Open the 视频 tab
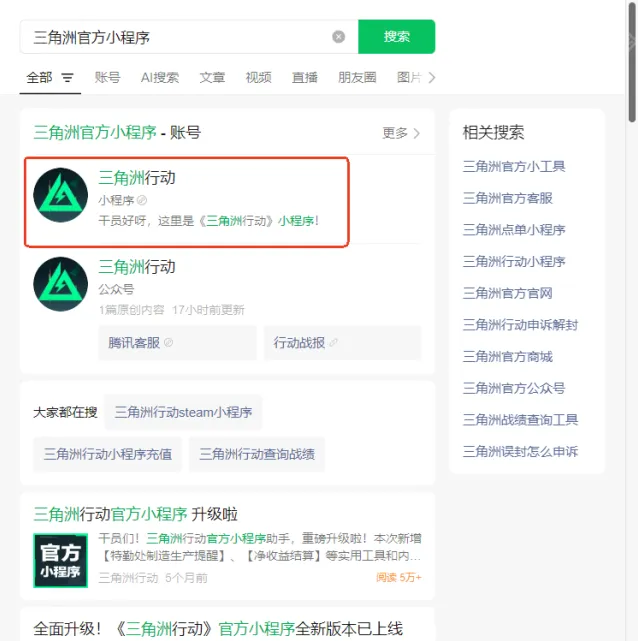The width and height of the screenshot is (638, 641). tap(258, 77)
